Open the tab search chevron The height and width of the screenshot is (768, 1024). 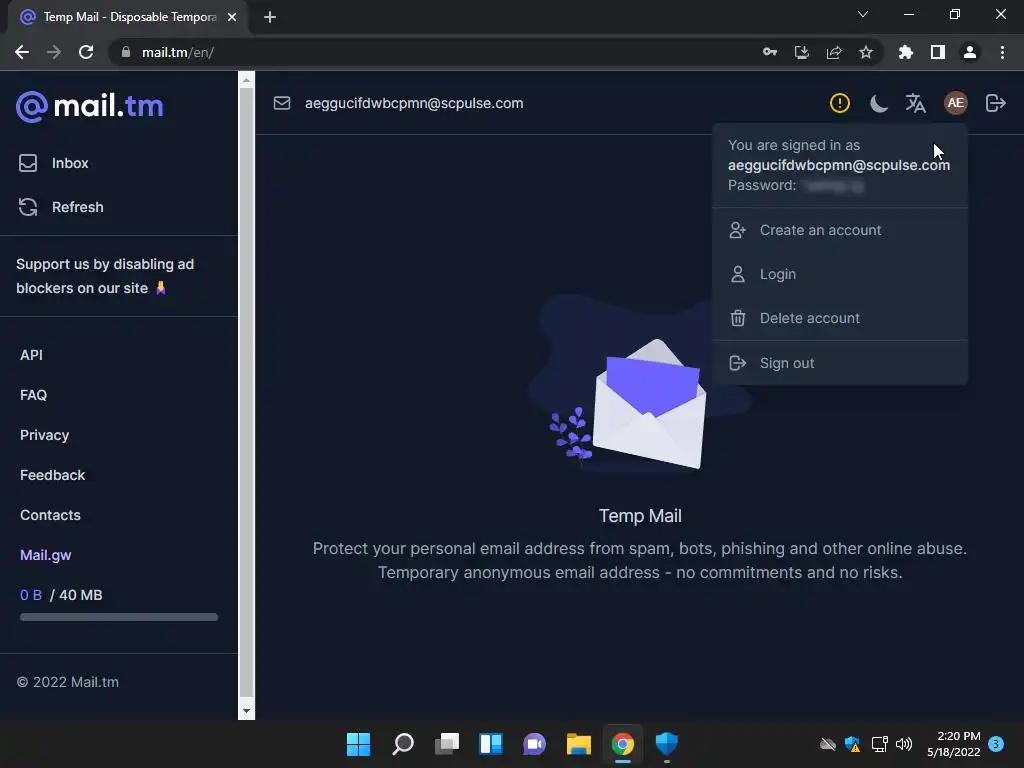coord(863,14)
